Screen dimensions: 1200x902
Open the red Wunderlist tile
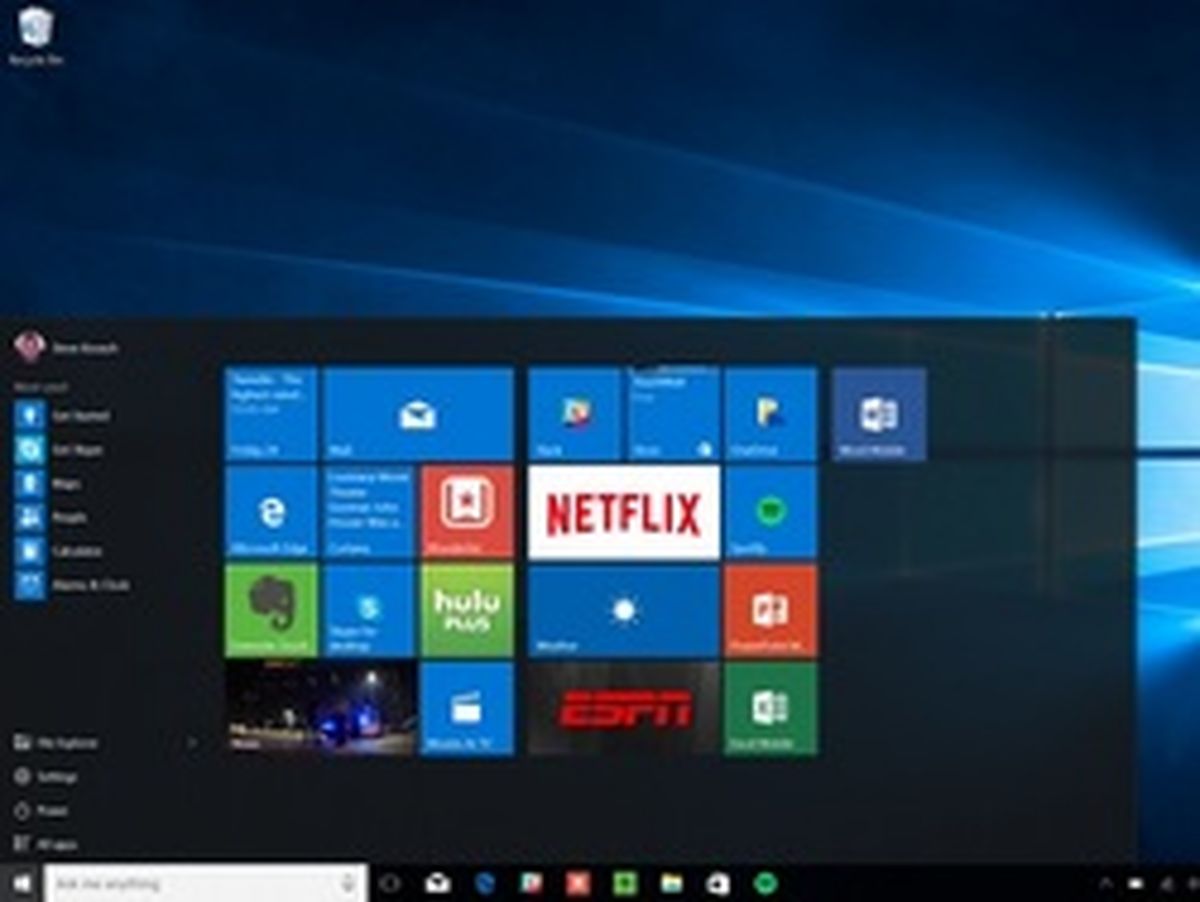pos(467,511)
